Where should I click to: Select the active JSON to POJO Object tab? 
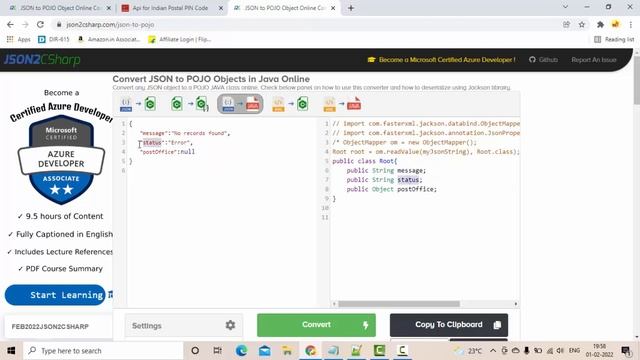click(x=283, y=8)
